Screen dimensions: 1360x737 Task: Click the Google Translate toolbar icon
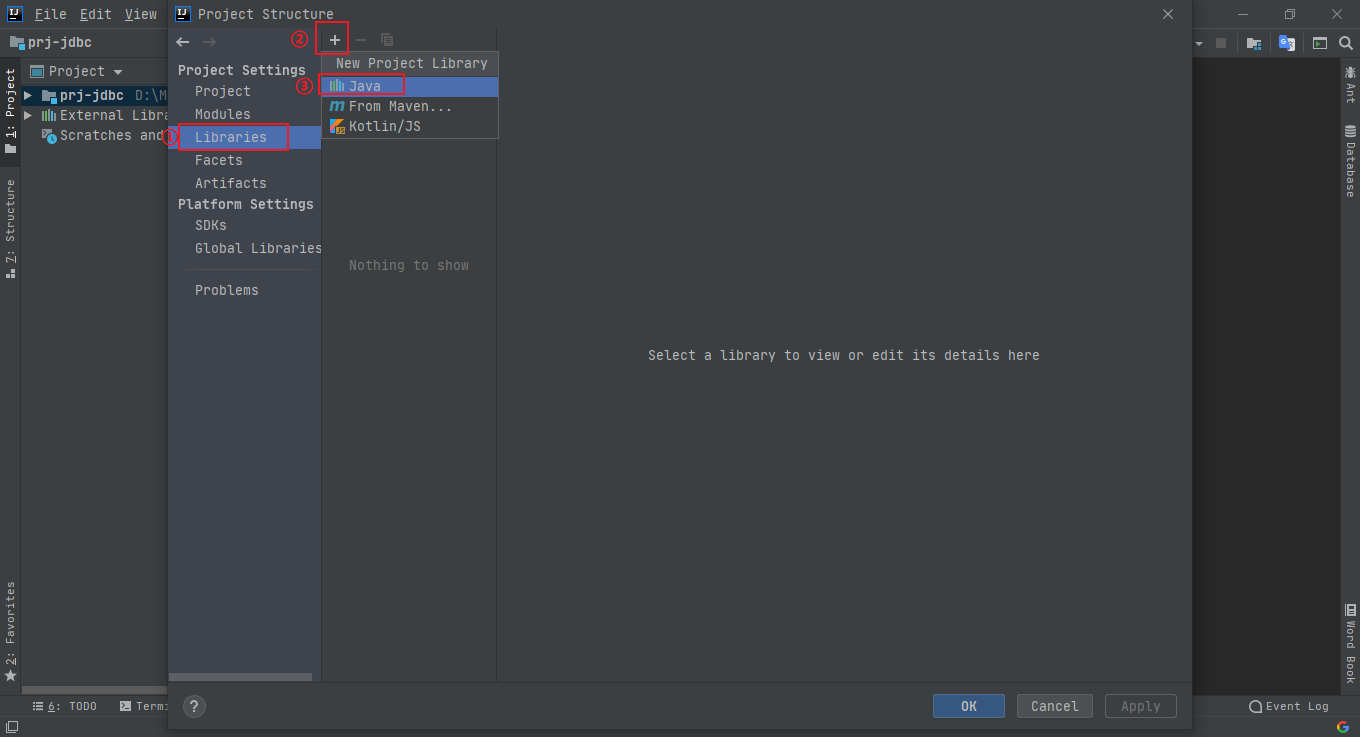tap(1287, 43)
